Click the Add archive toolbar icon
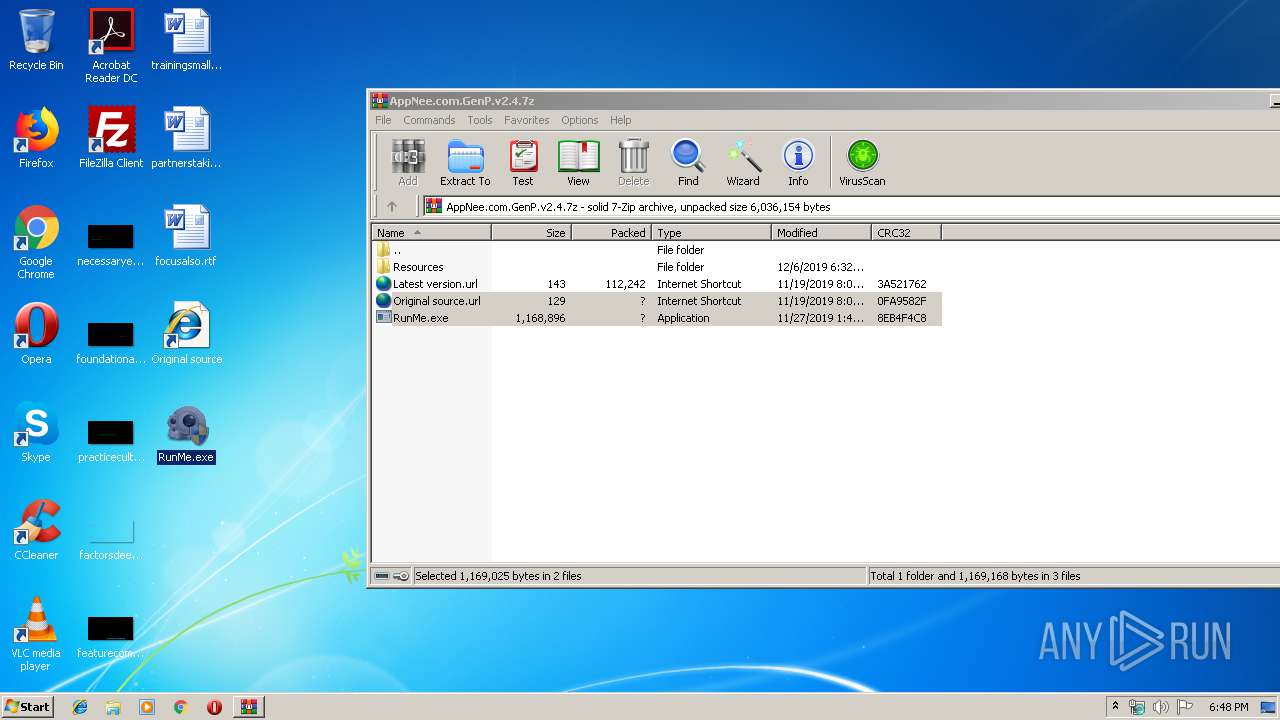The image size is (1280, 720). (x=408, y=163)
